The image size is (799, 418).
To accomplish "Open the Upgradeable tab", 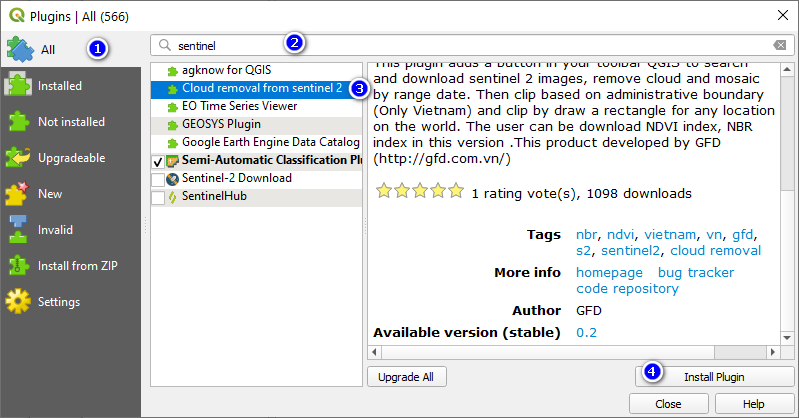I will [x=71, y=158].
